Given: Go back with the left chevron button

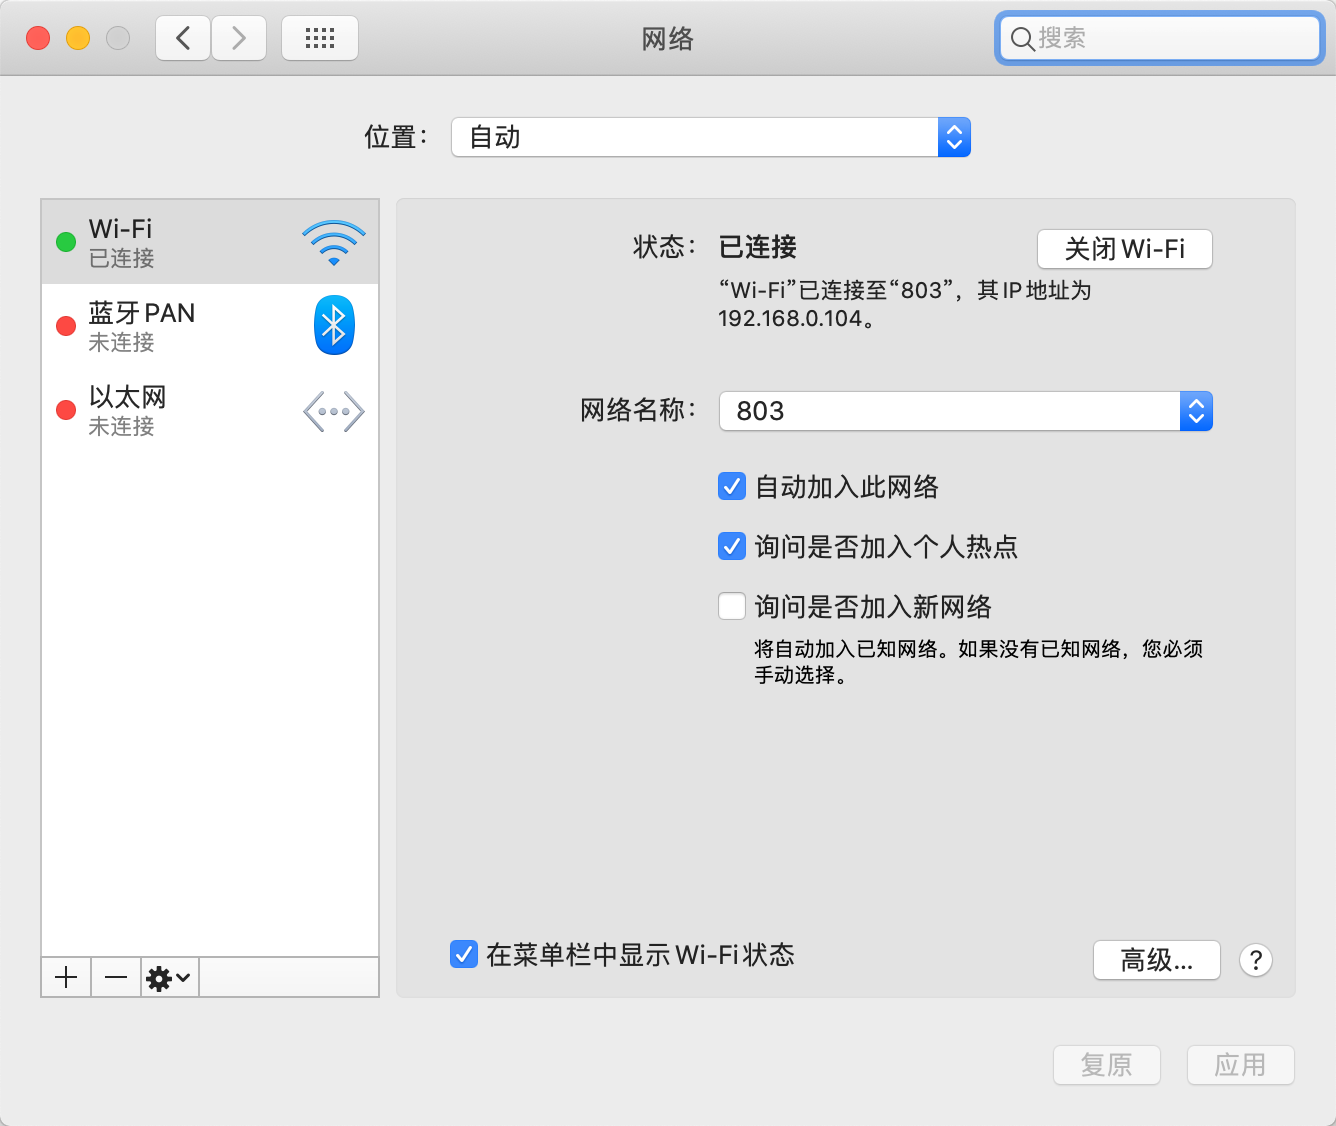Looking at the screenshot, I should pyautogui.click(x=183, y=38).
